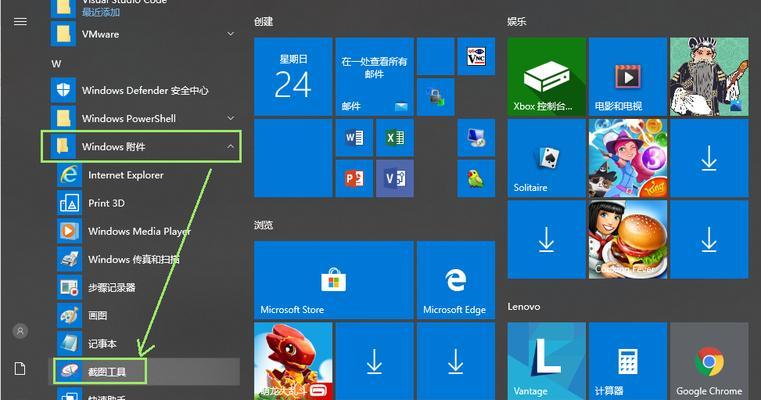Screen dimensions: 761x400
Task: Open the Microsoft Store tile
Action: 333,280
